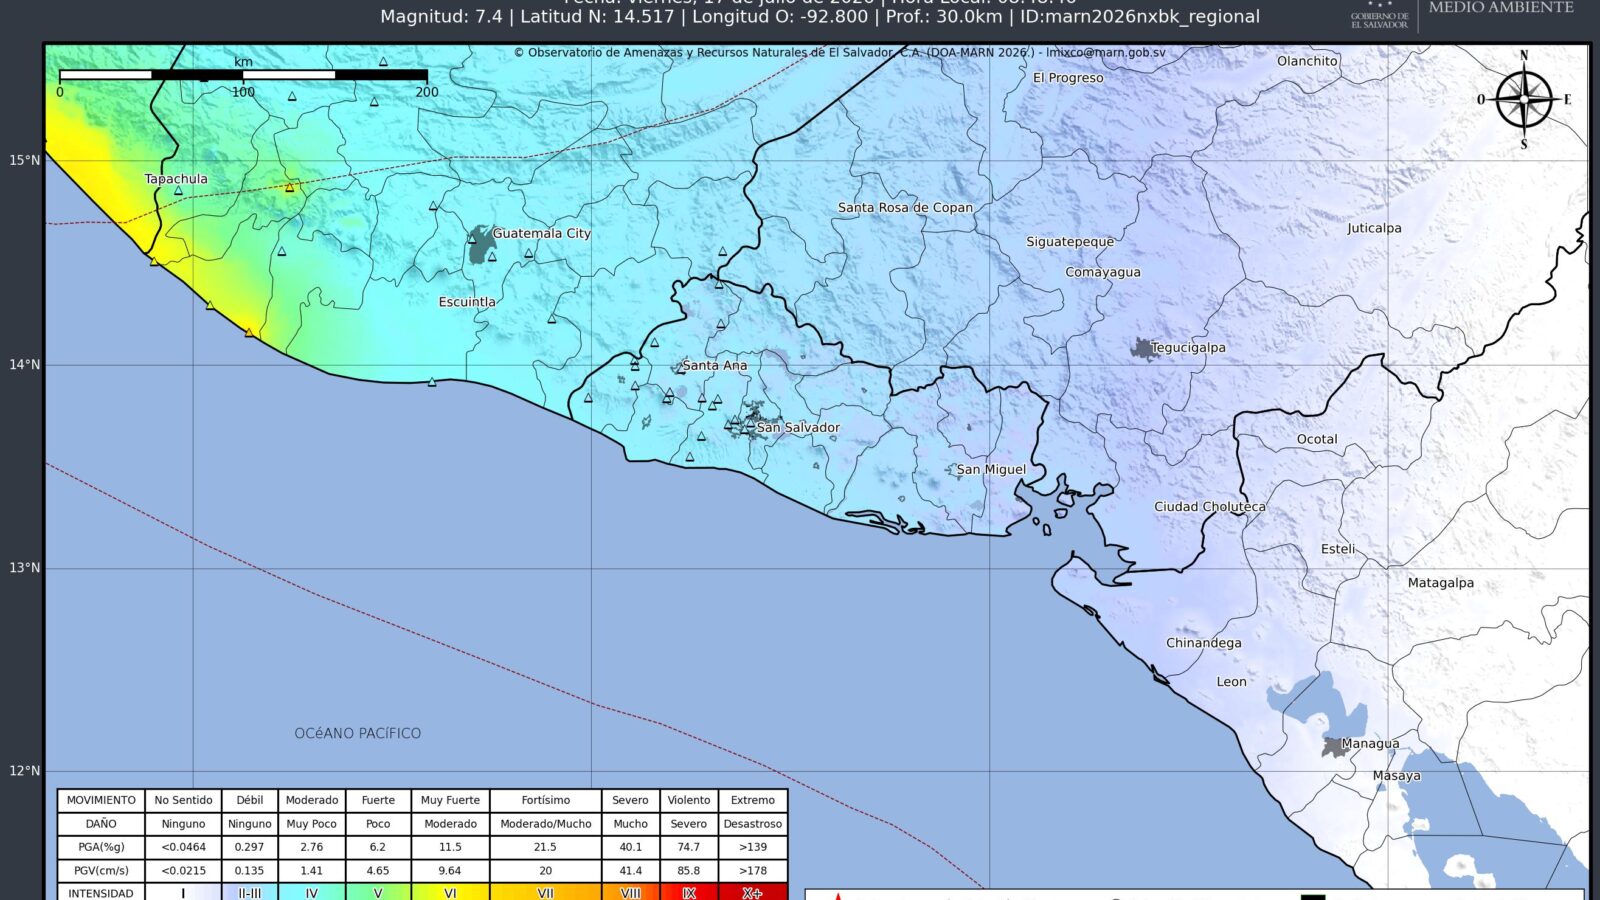Click the Tapachula station triangle
The height and width of the screenshot is (900, 1600).
click(178, 190)
